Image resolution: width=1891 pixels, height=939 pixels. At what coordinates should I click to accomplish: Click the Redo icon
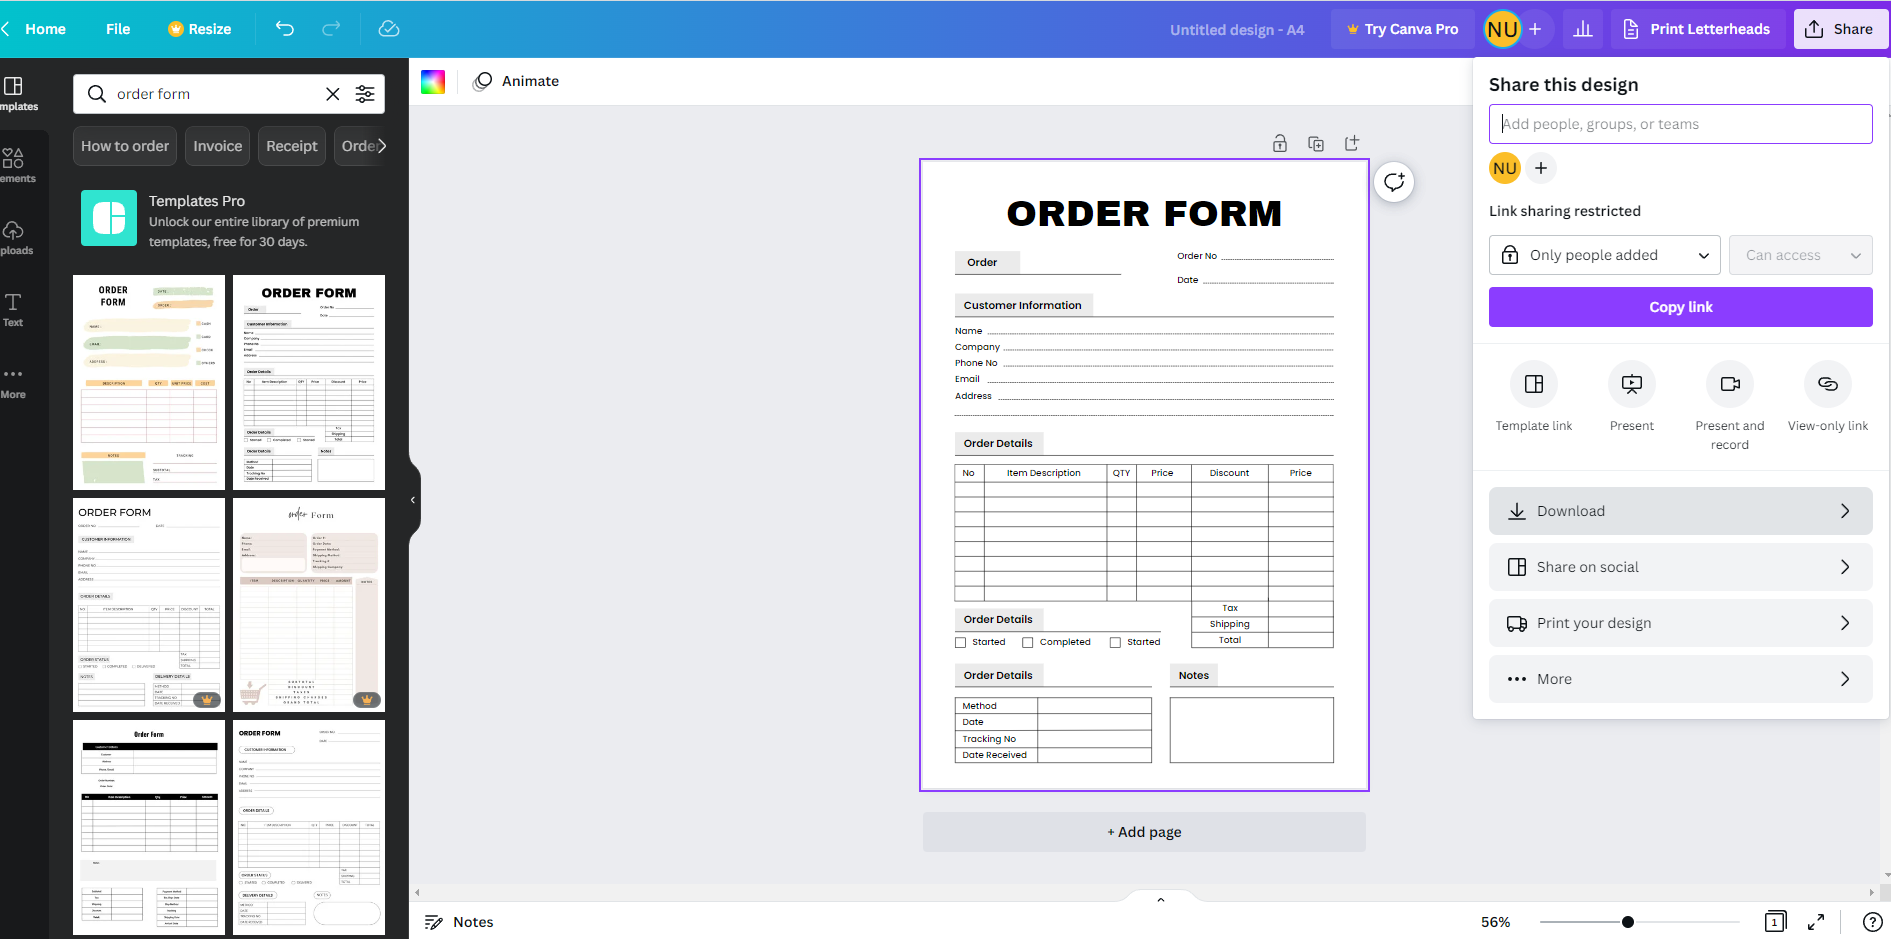(x=331, y=29)
